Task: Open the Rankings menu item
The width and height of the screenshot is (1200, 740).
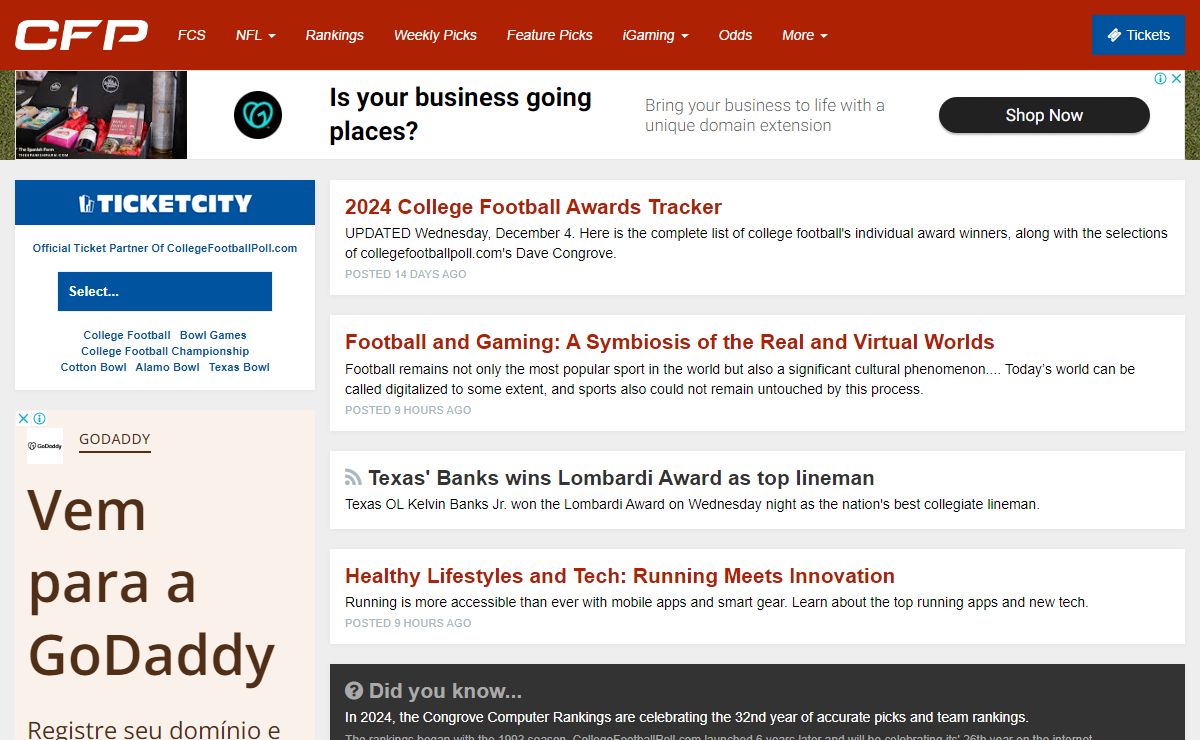Action: (335, 35)
